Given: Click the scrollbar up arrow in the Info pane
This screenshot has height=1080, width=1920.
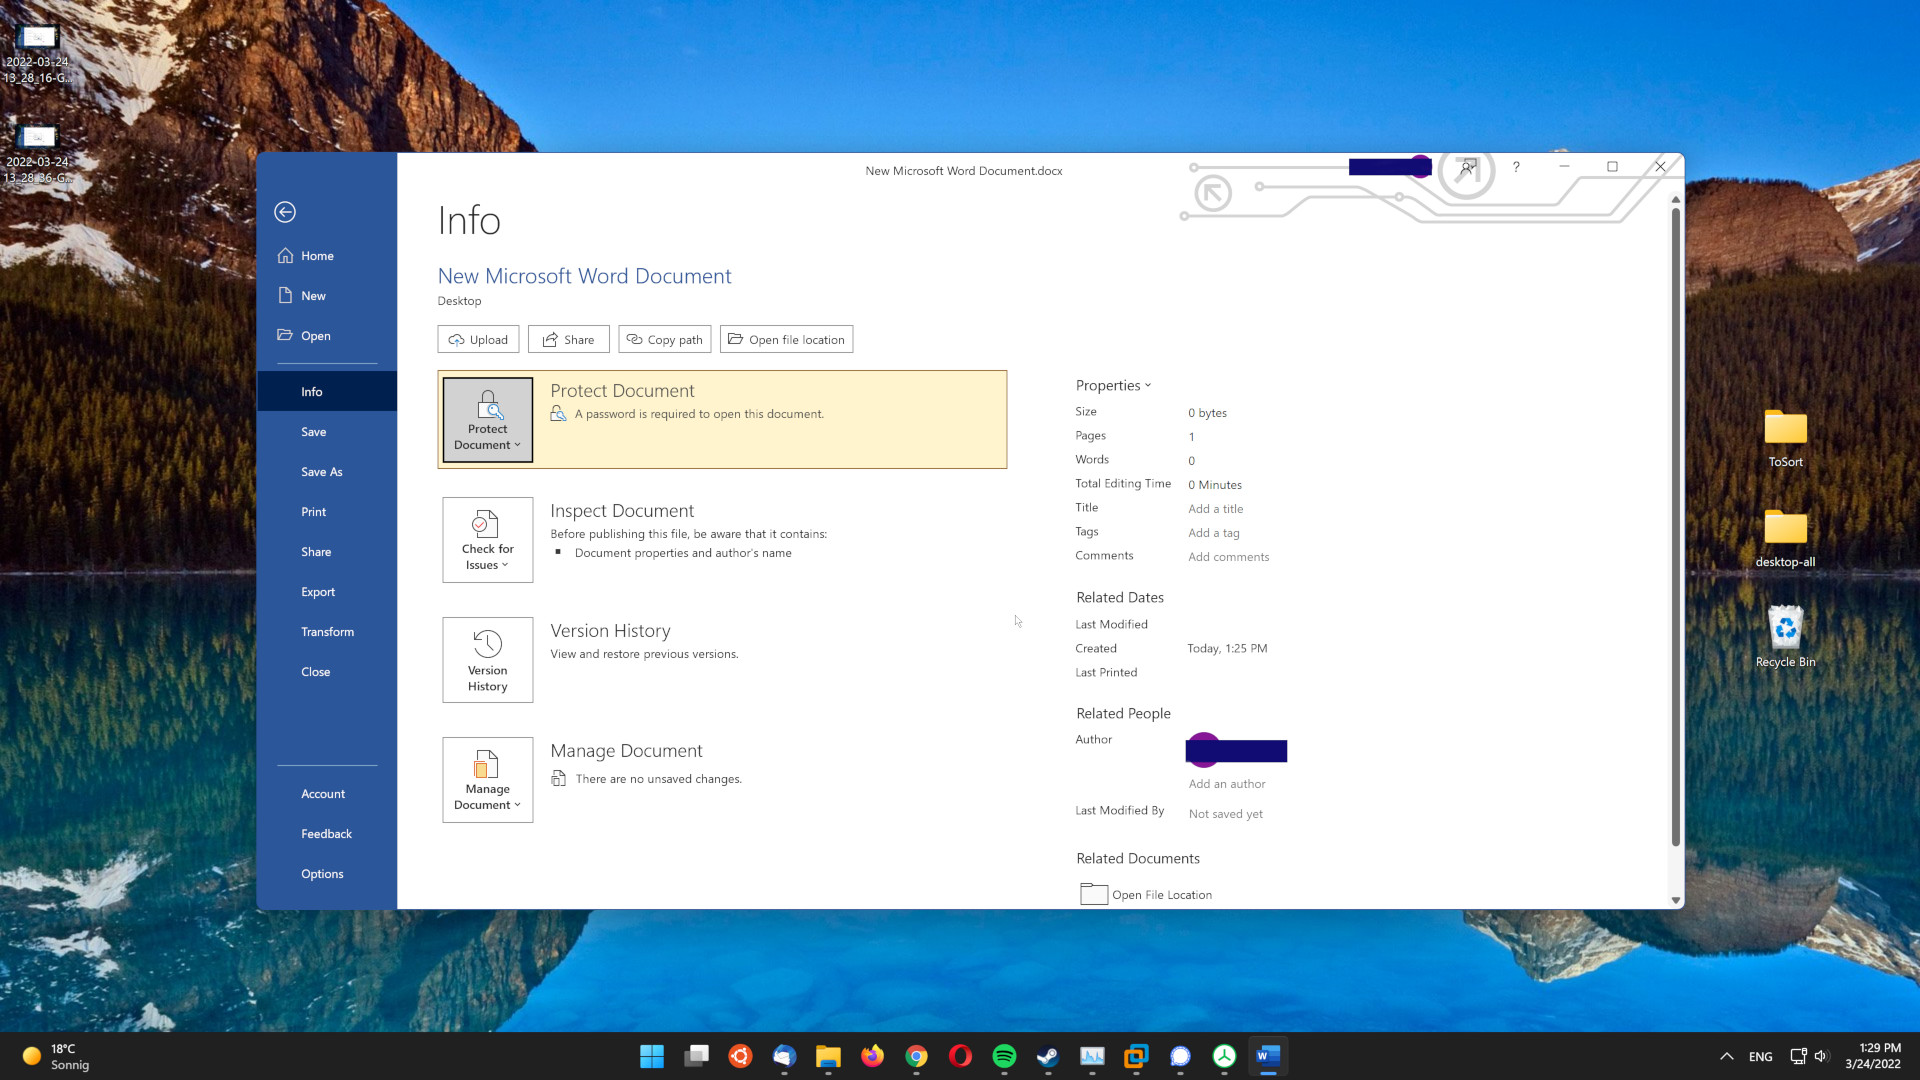Looking at the screenshot, I should pos(1676,199).
